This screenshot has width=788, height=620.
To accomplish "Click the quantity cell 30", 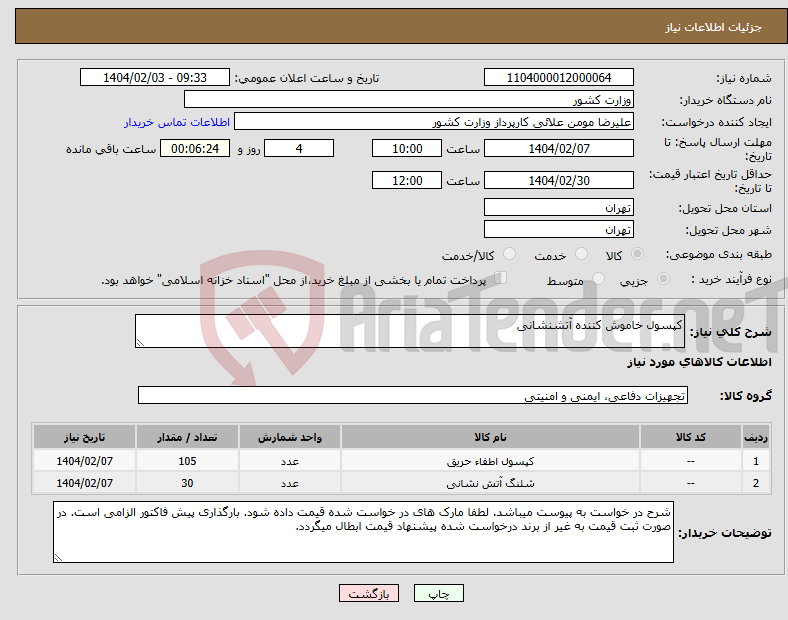I will point(187,483).
